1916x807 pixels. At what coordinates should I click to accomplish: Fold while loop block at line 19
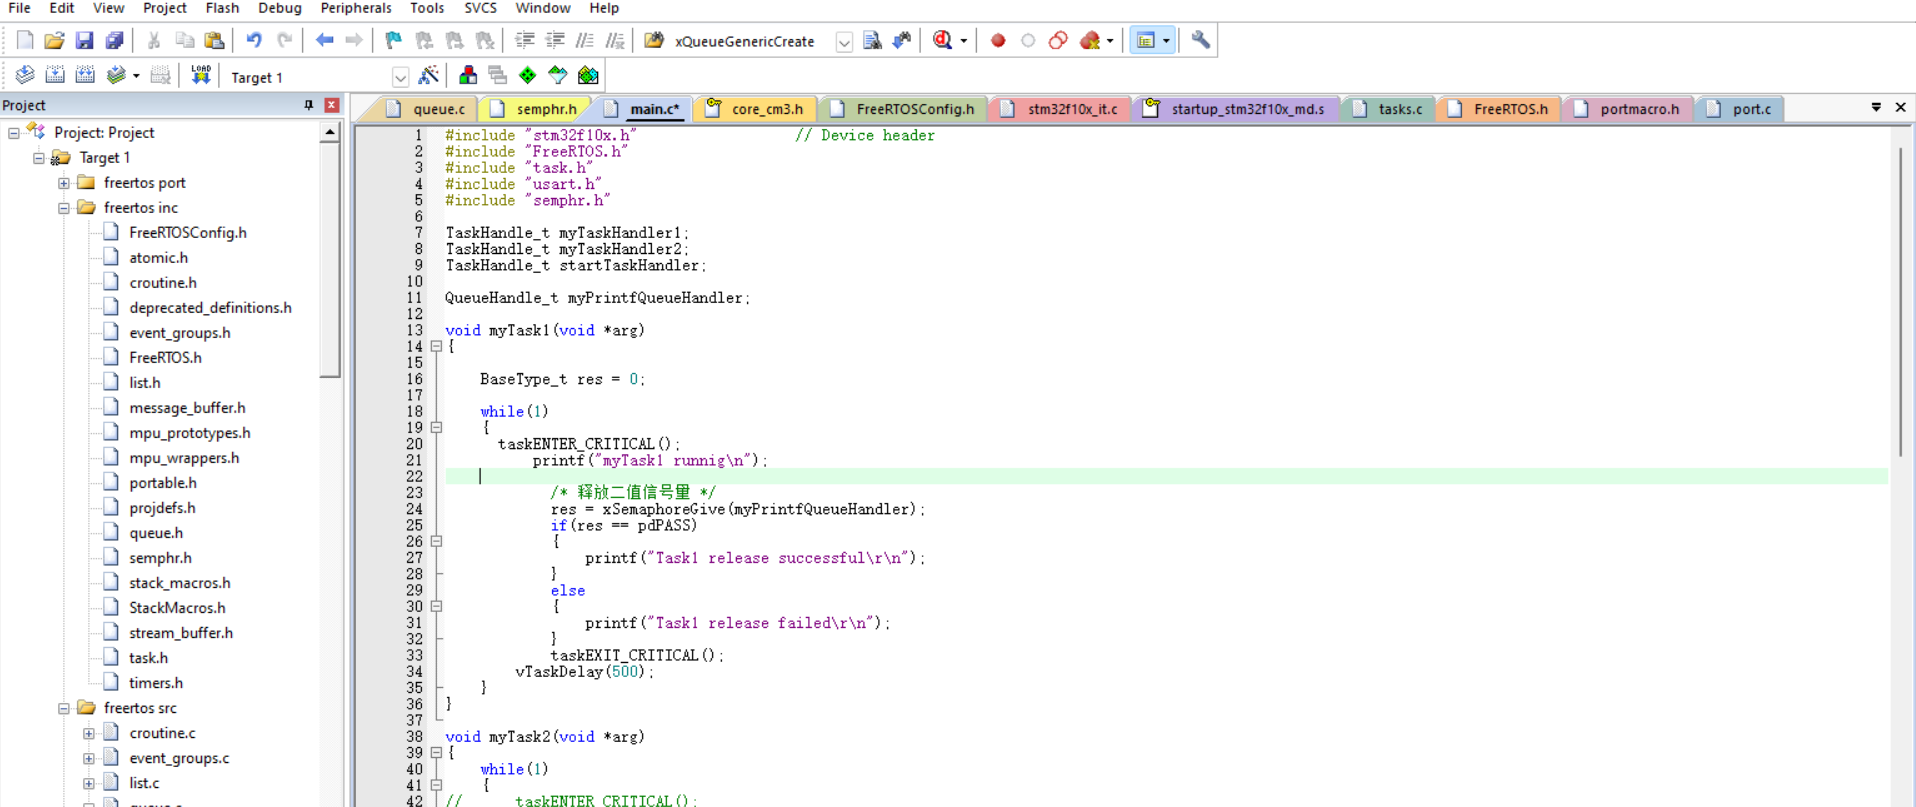coord(436,427)
